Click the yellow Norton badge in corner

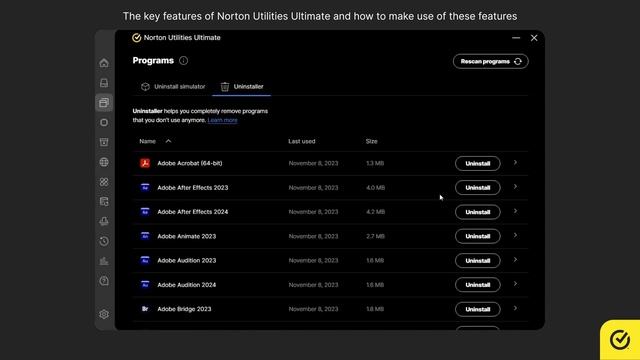click(620, 340)
